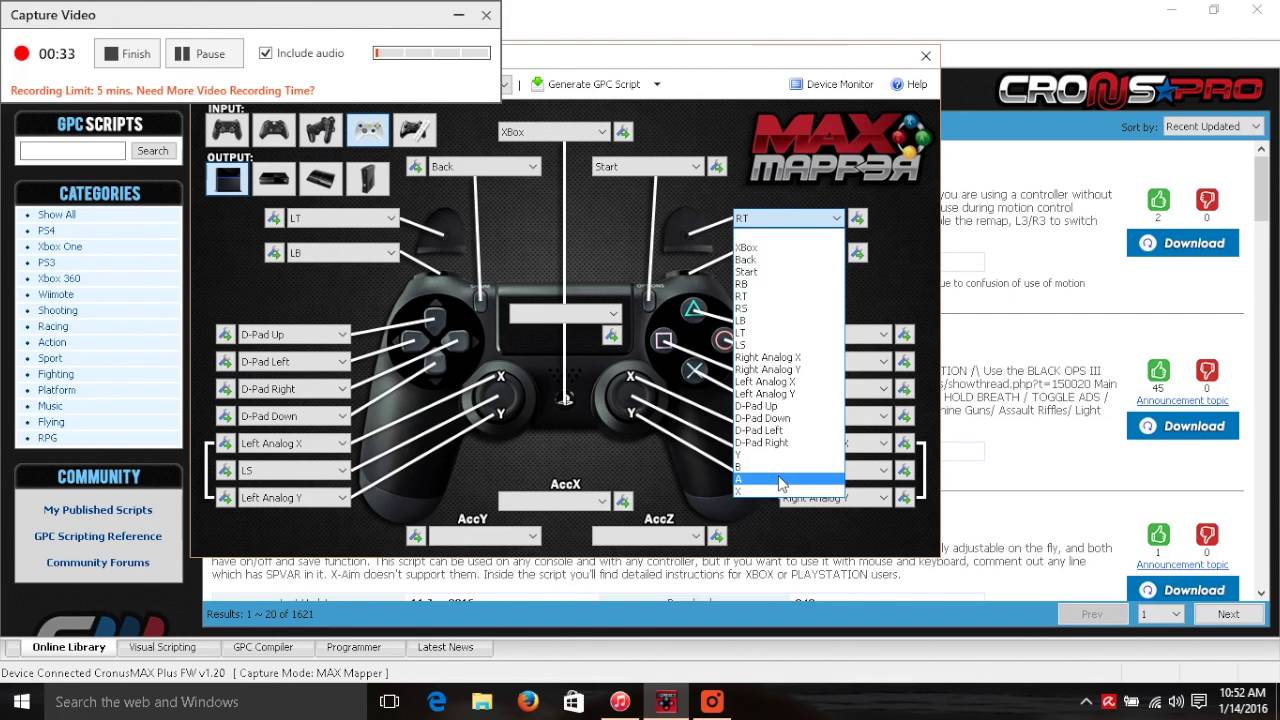Click the mapping icon beside Left Analog X
The height and width of the screenshot is (720, 1280).
225,443
